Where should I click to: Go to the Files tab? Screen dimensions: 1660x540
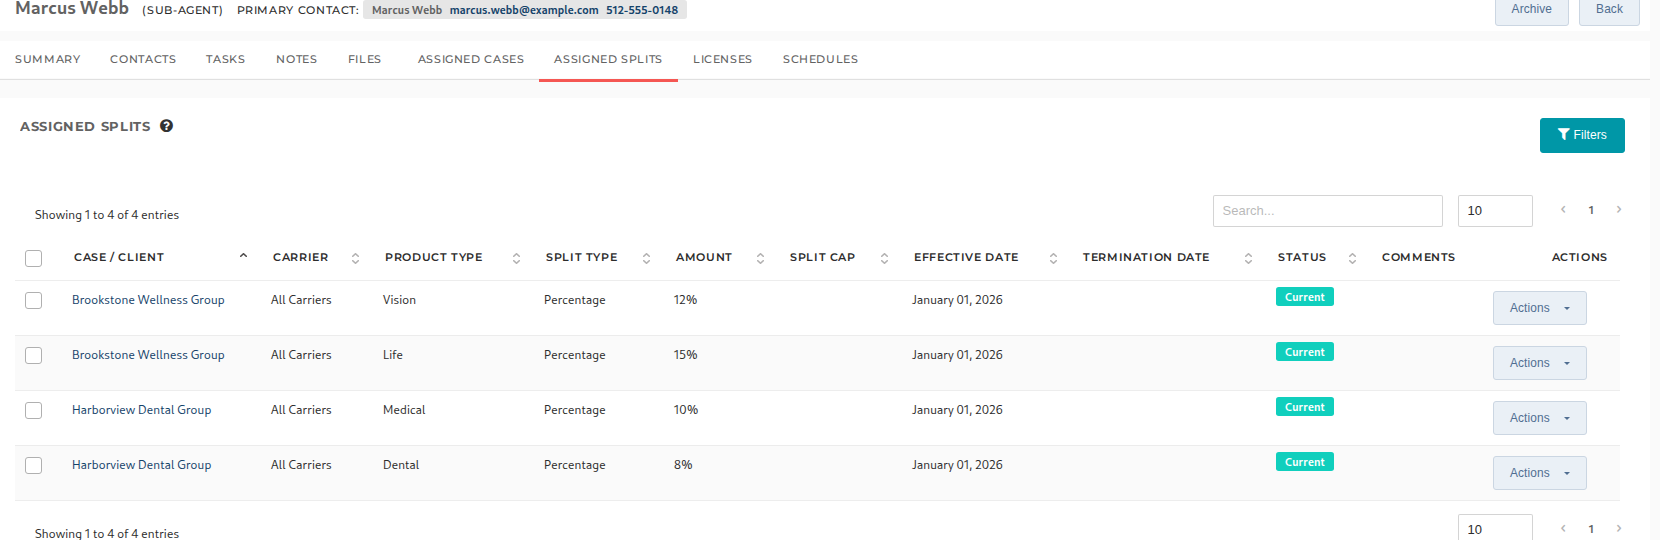pos(365,59)
